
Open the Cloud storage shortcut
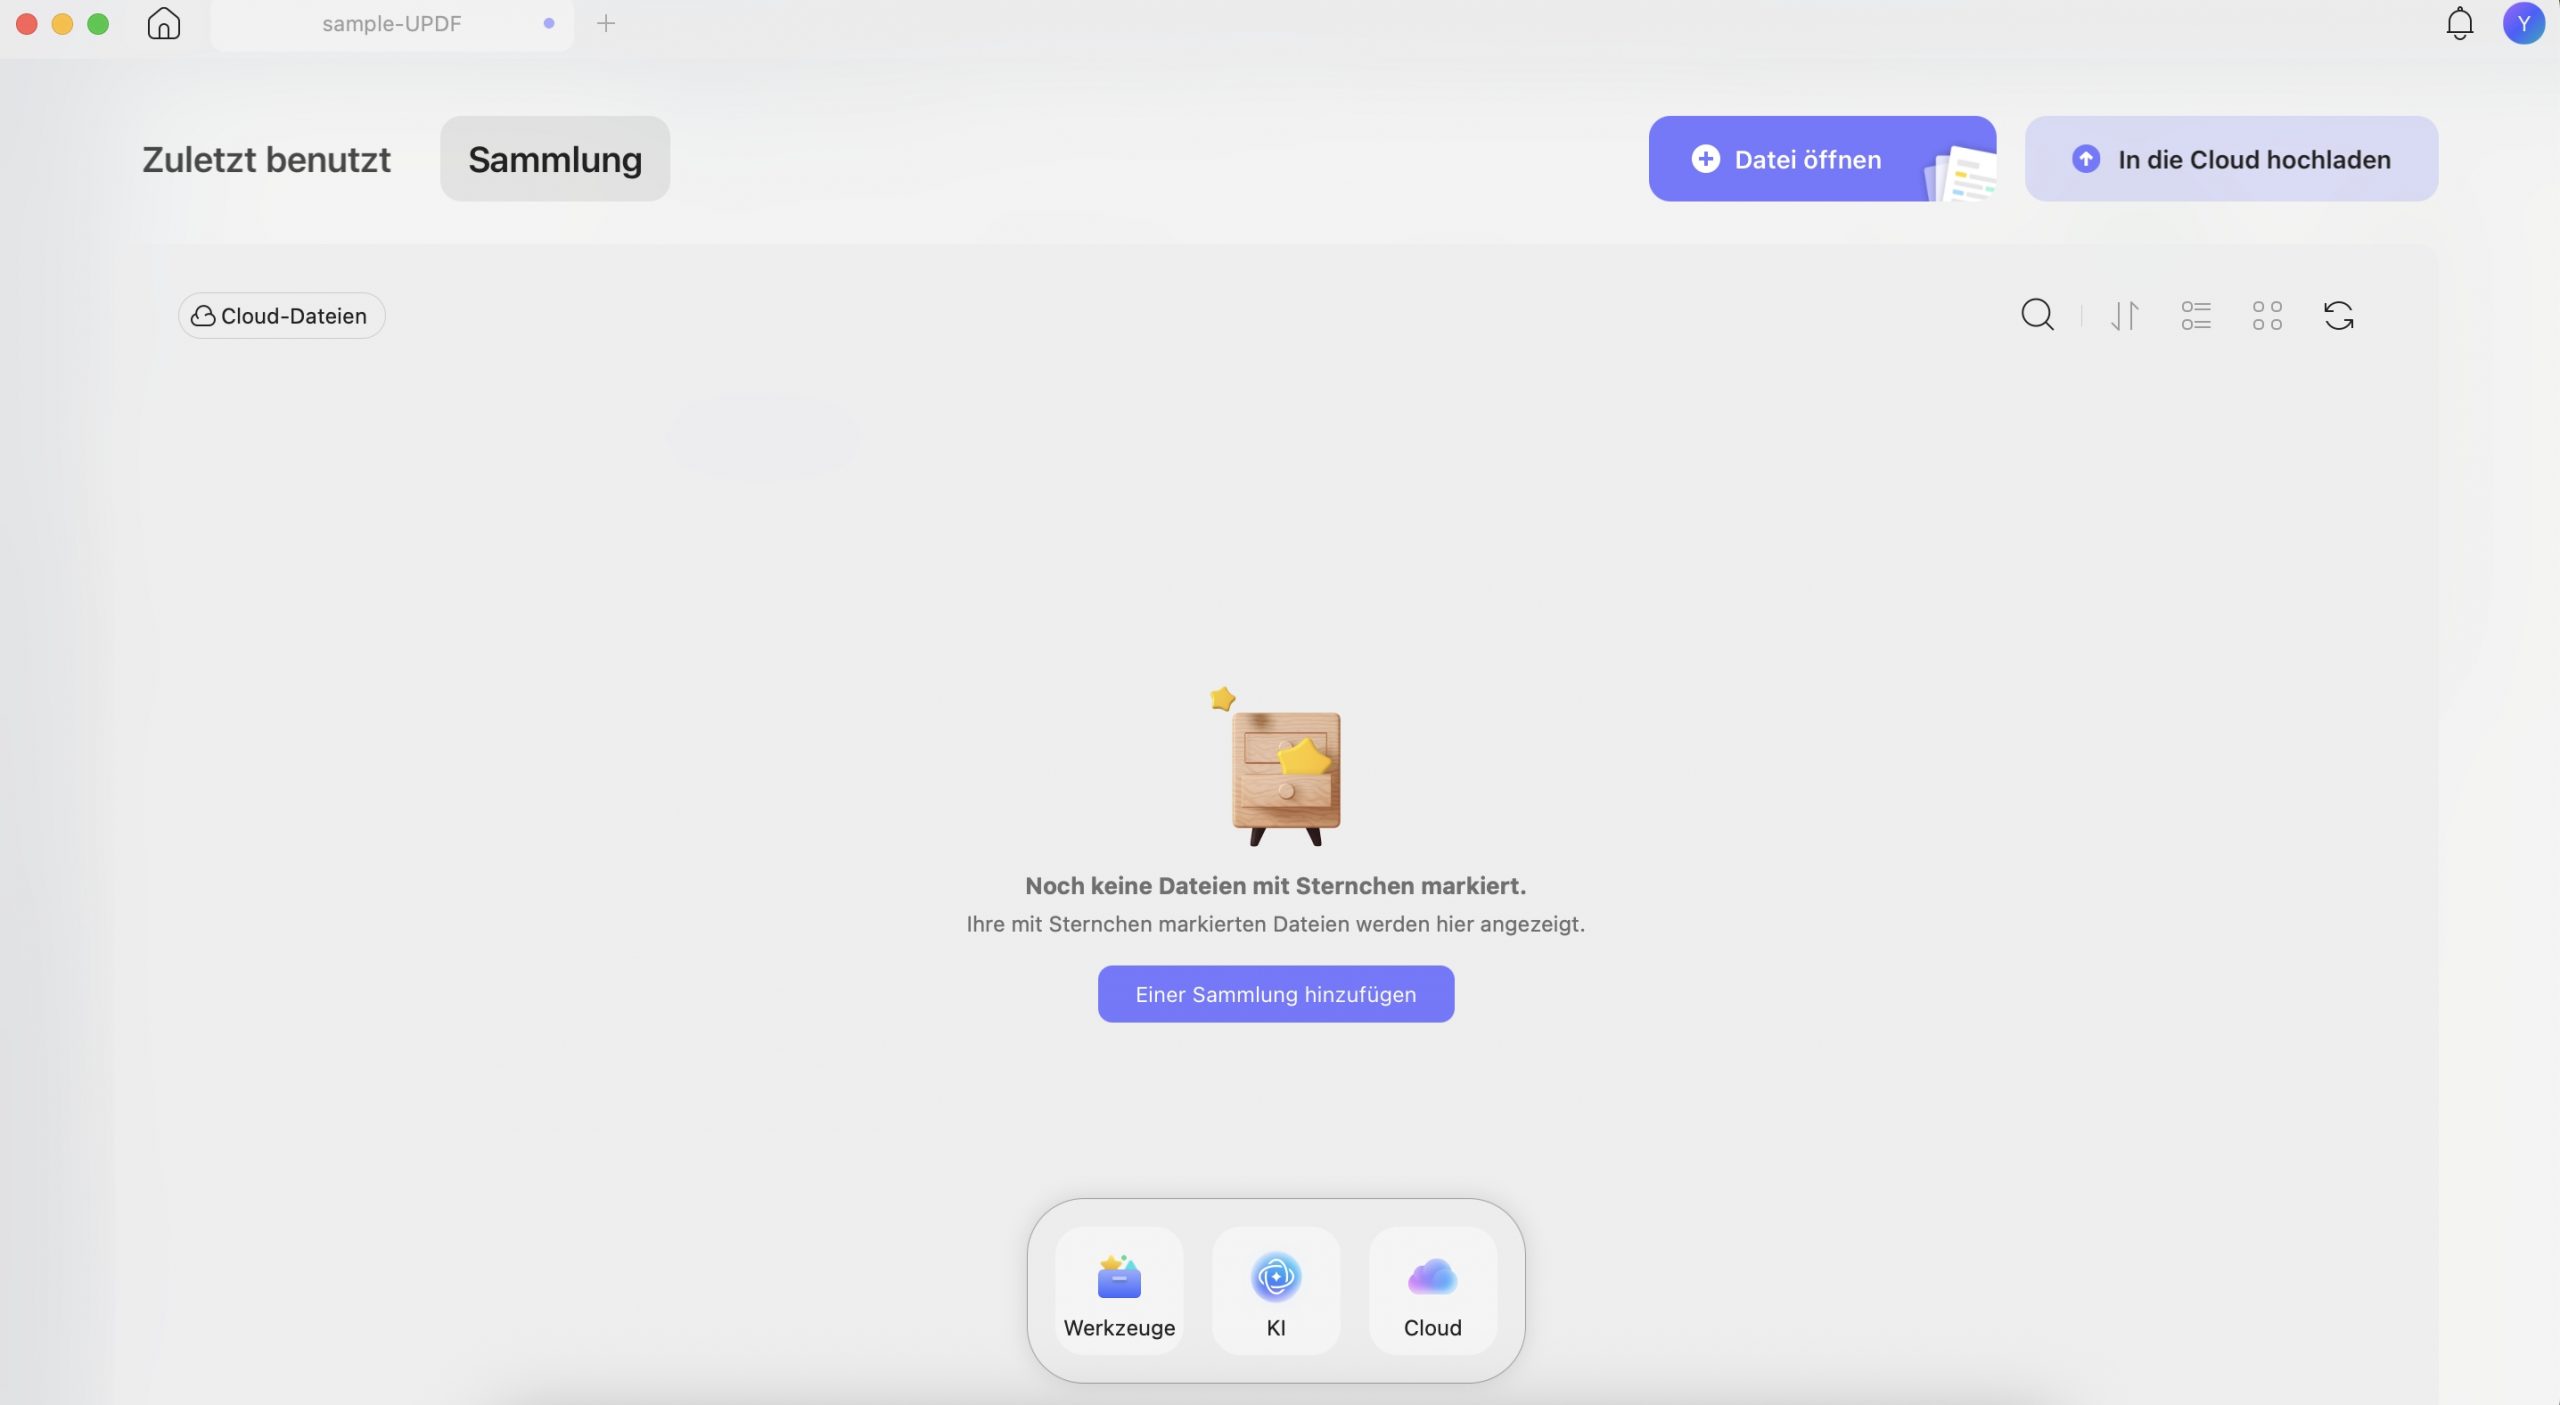click(1433, 1292)
